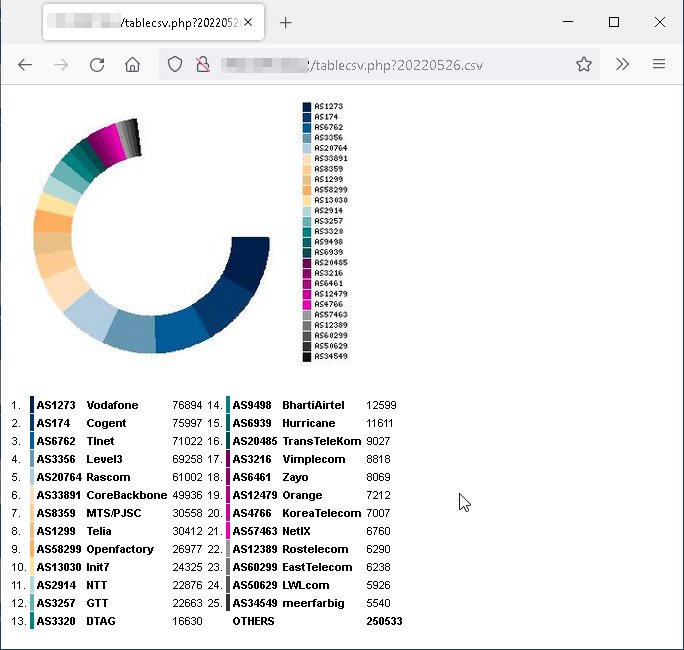Click AS1273 legend color swatch

[307, 106]
